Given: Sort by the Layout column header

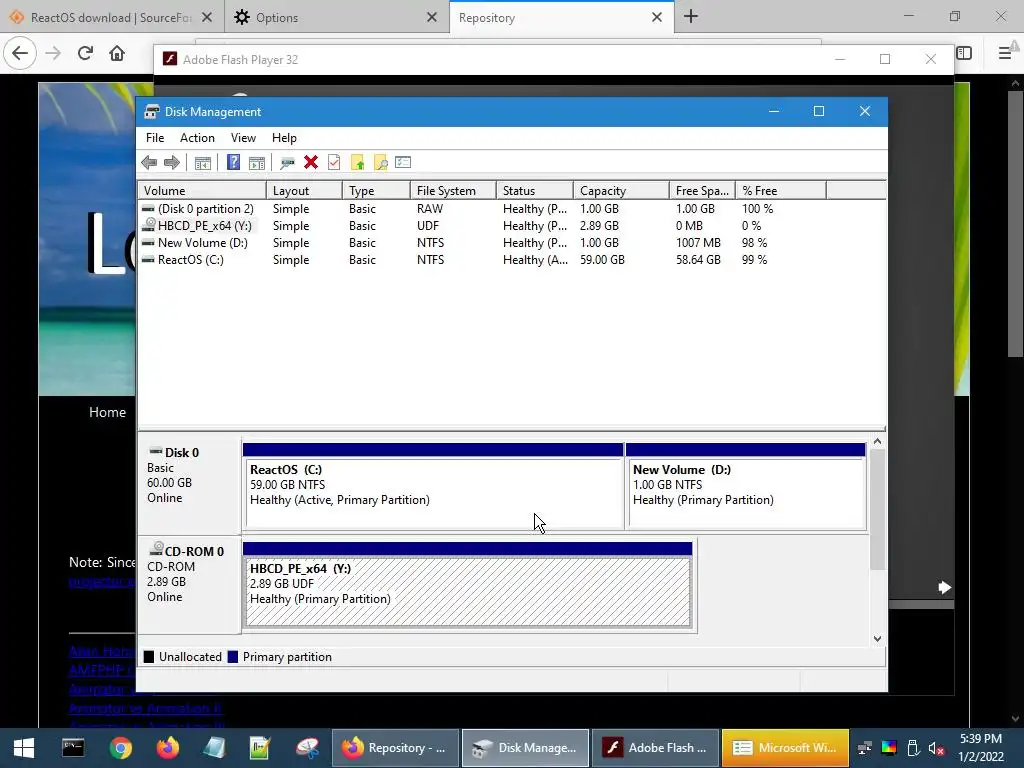Looking at the screenshot, I should (304, 191).
